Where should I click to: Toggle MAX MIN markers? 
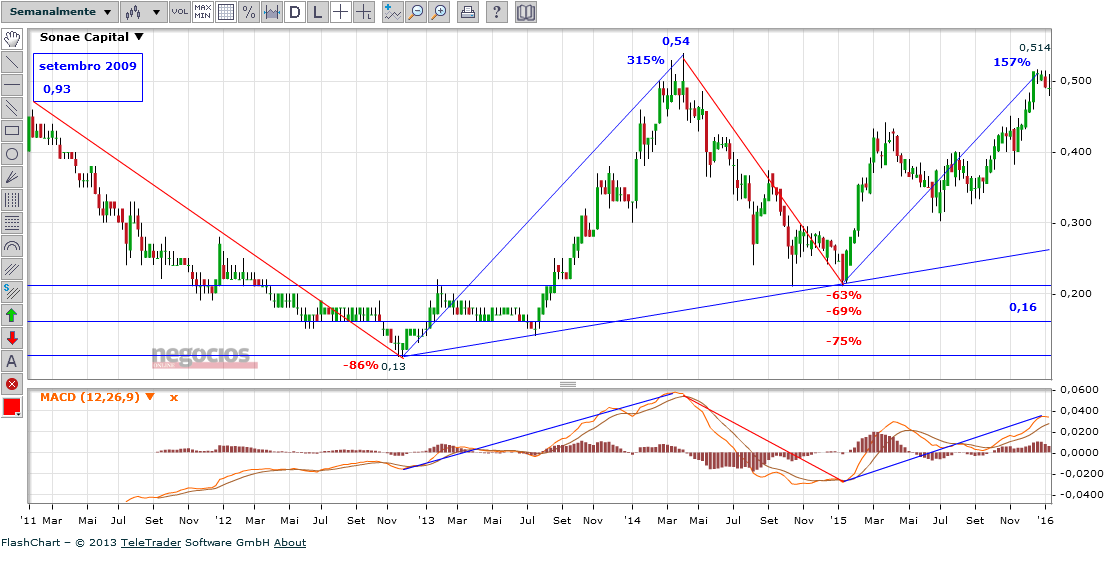[x=203, y=12]
